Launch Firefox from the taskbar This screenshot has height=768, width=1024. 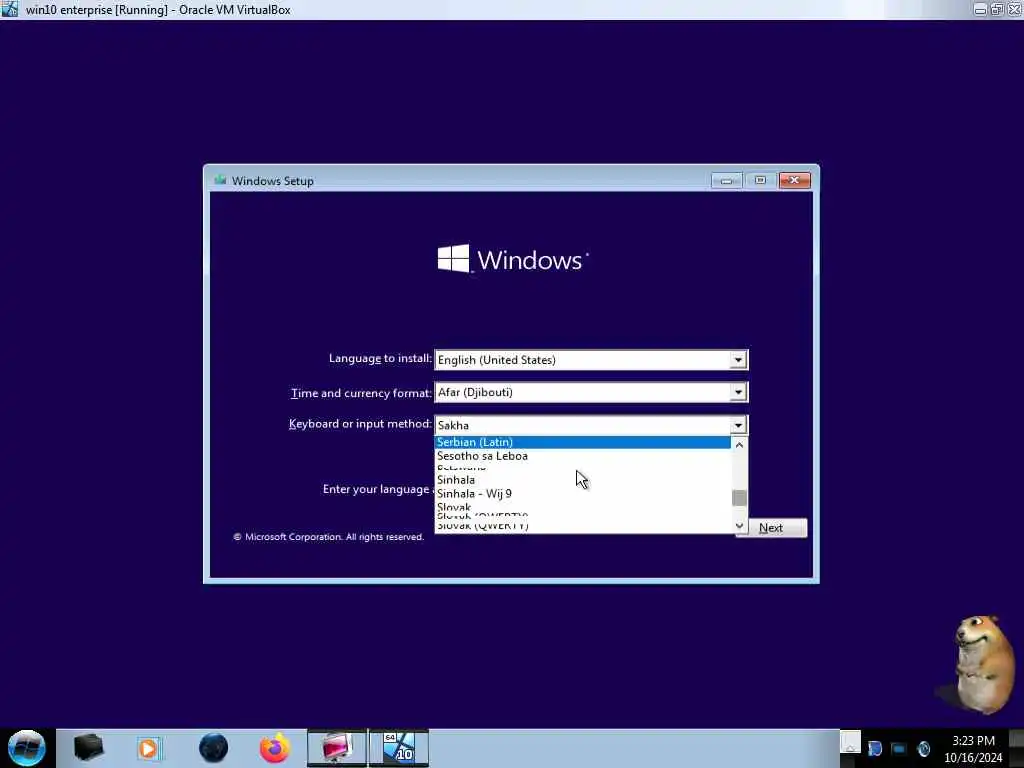[275, 748]
